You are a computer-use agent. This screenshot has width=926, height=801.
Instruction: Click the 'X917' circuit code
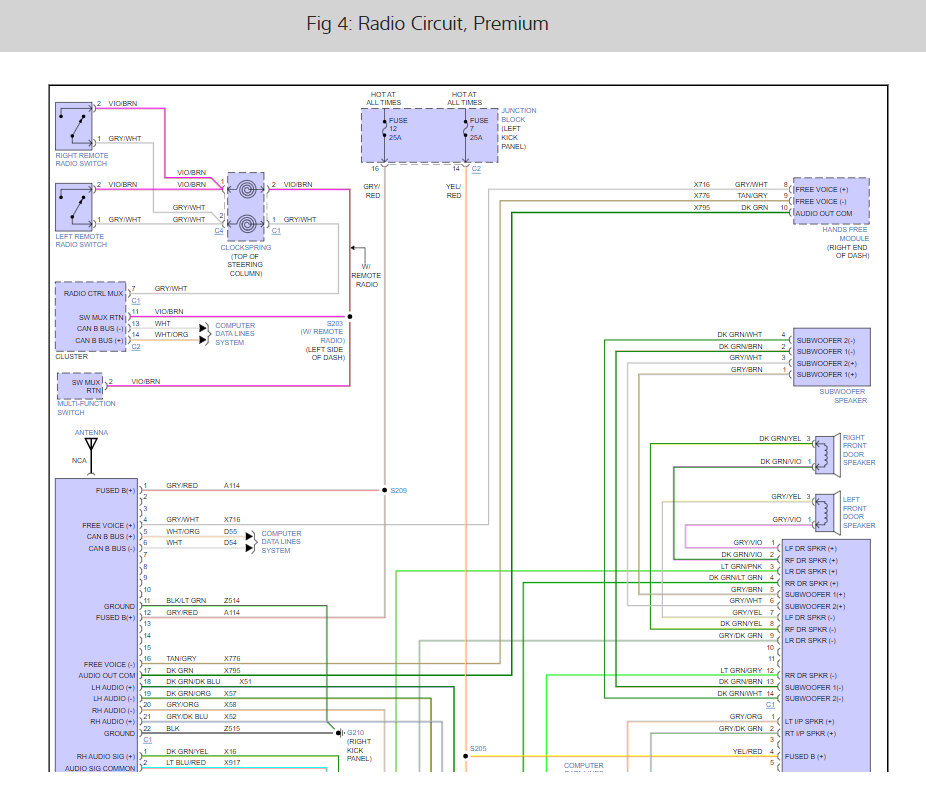[232, 763]
